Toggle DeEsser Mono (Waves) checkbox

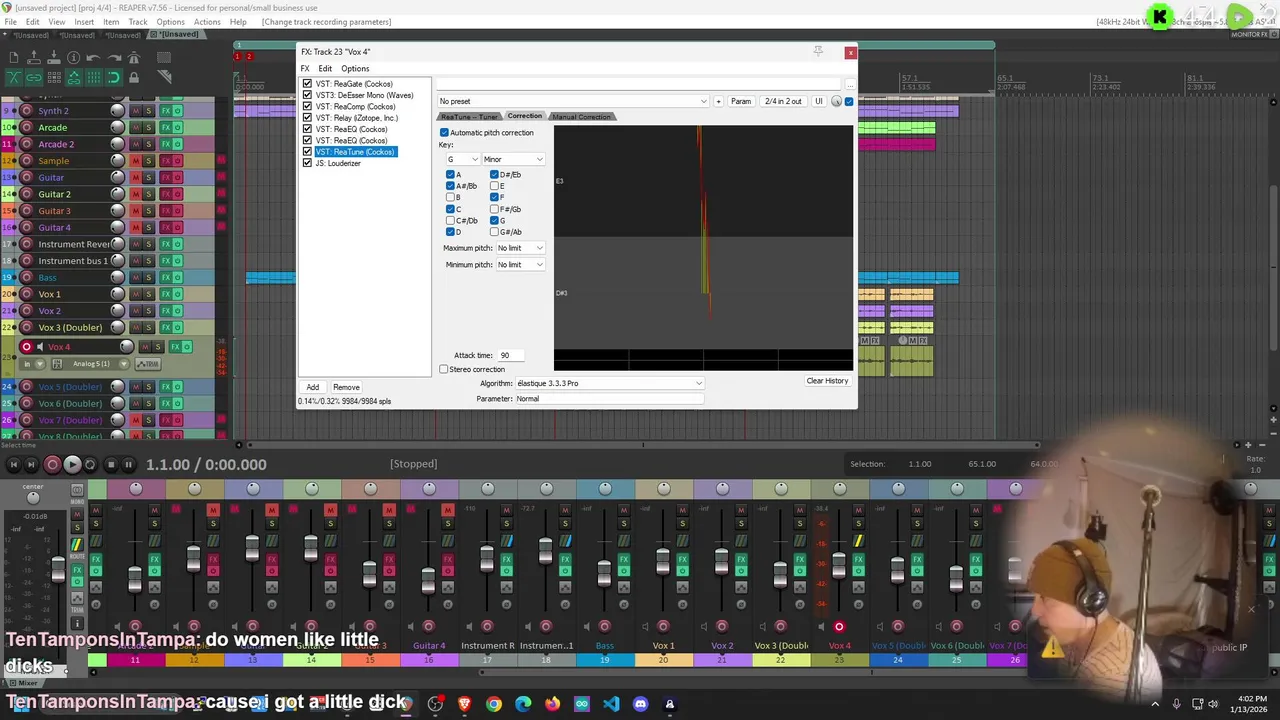308,95
